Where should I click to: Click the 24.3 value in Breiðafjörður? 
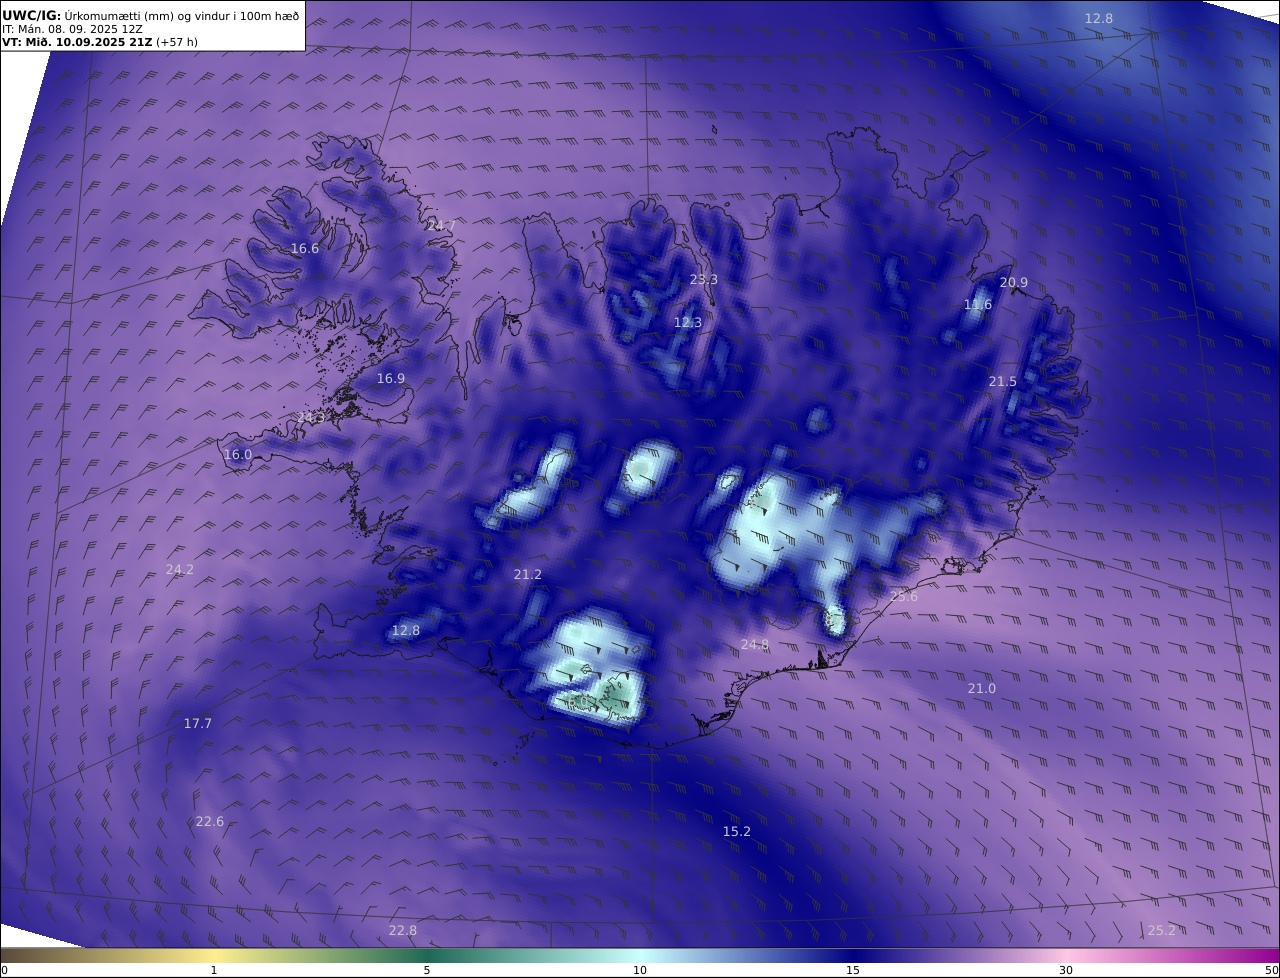pyautogui.click(x=312, y=417)
